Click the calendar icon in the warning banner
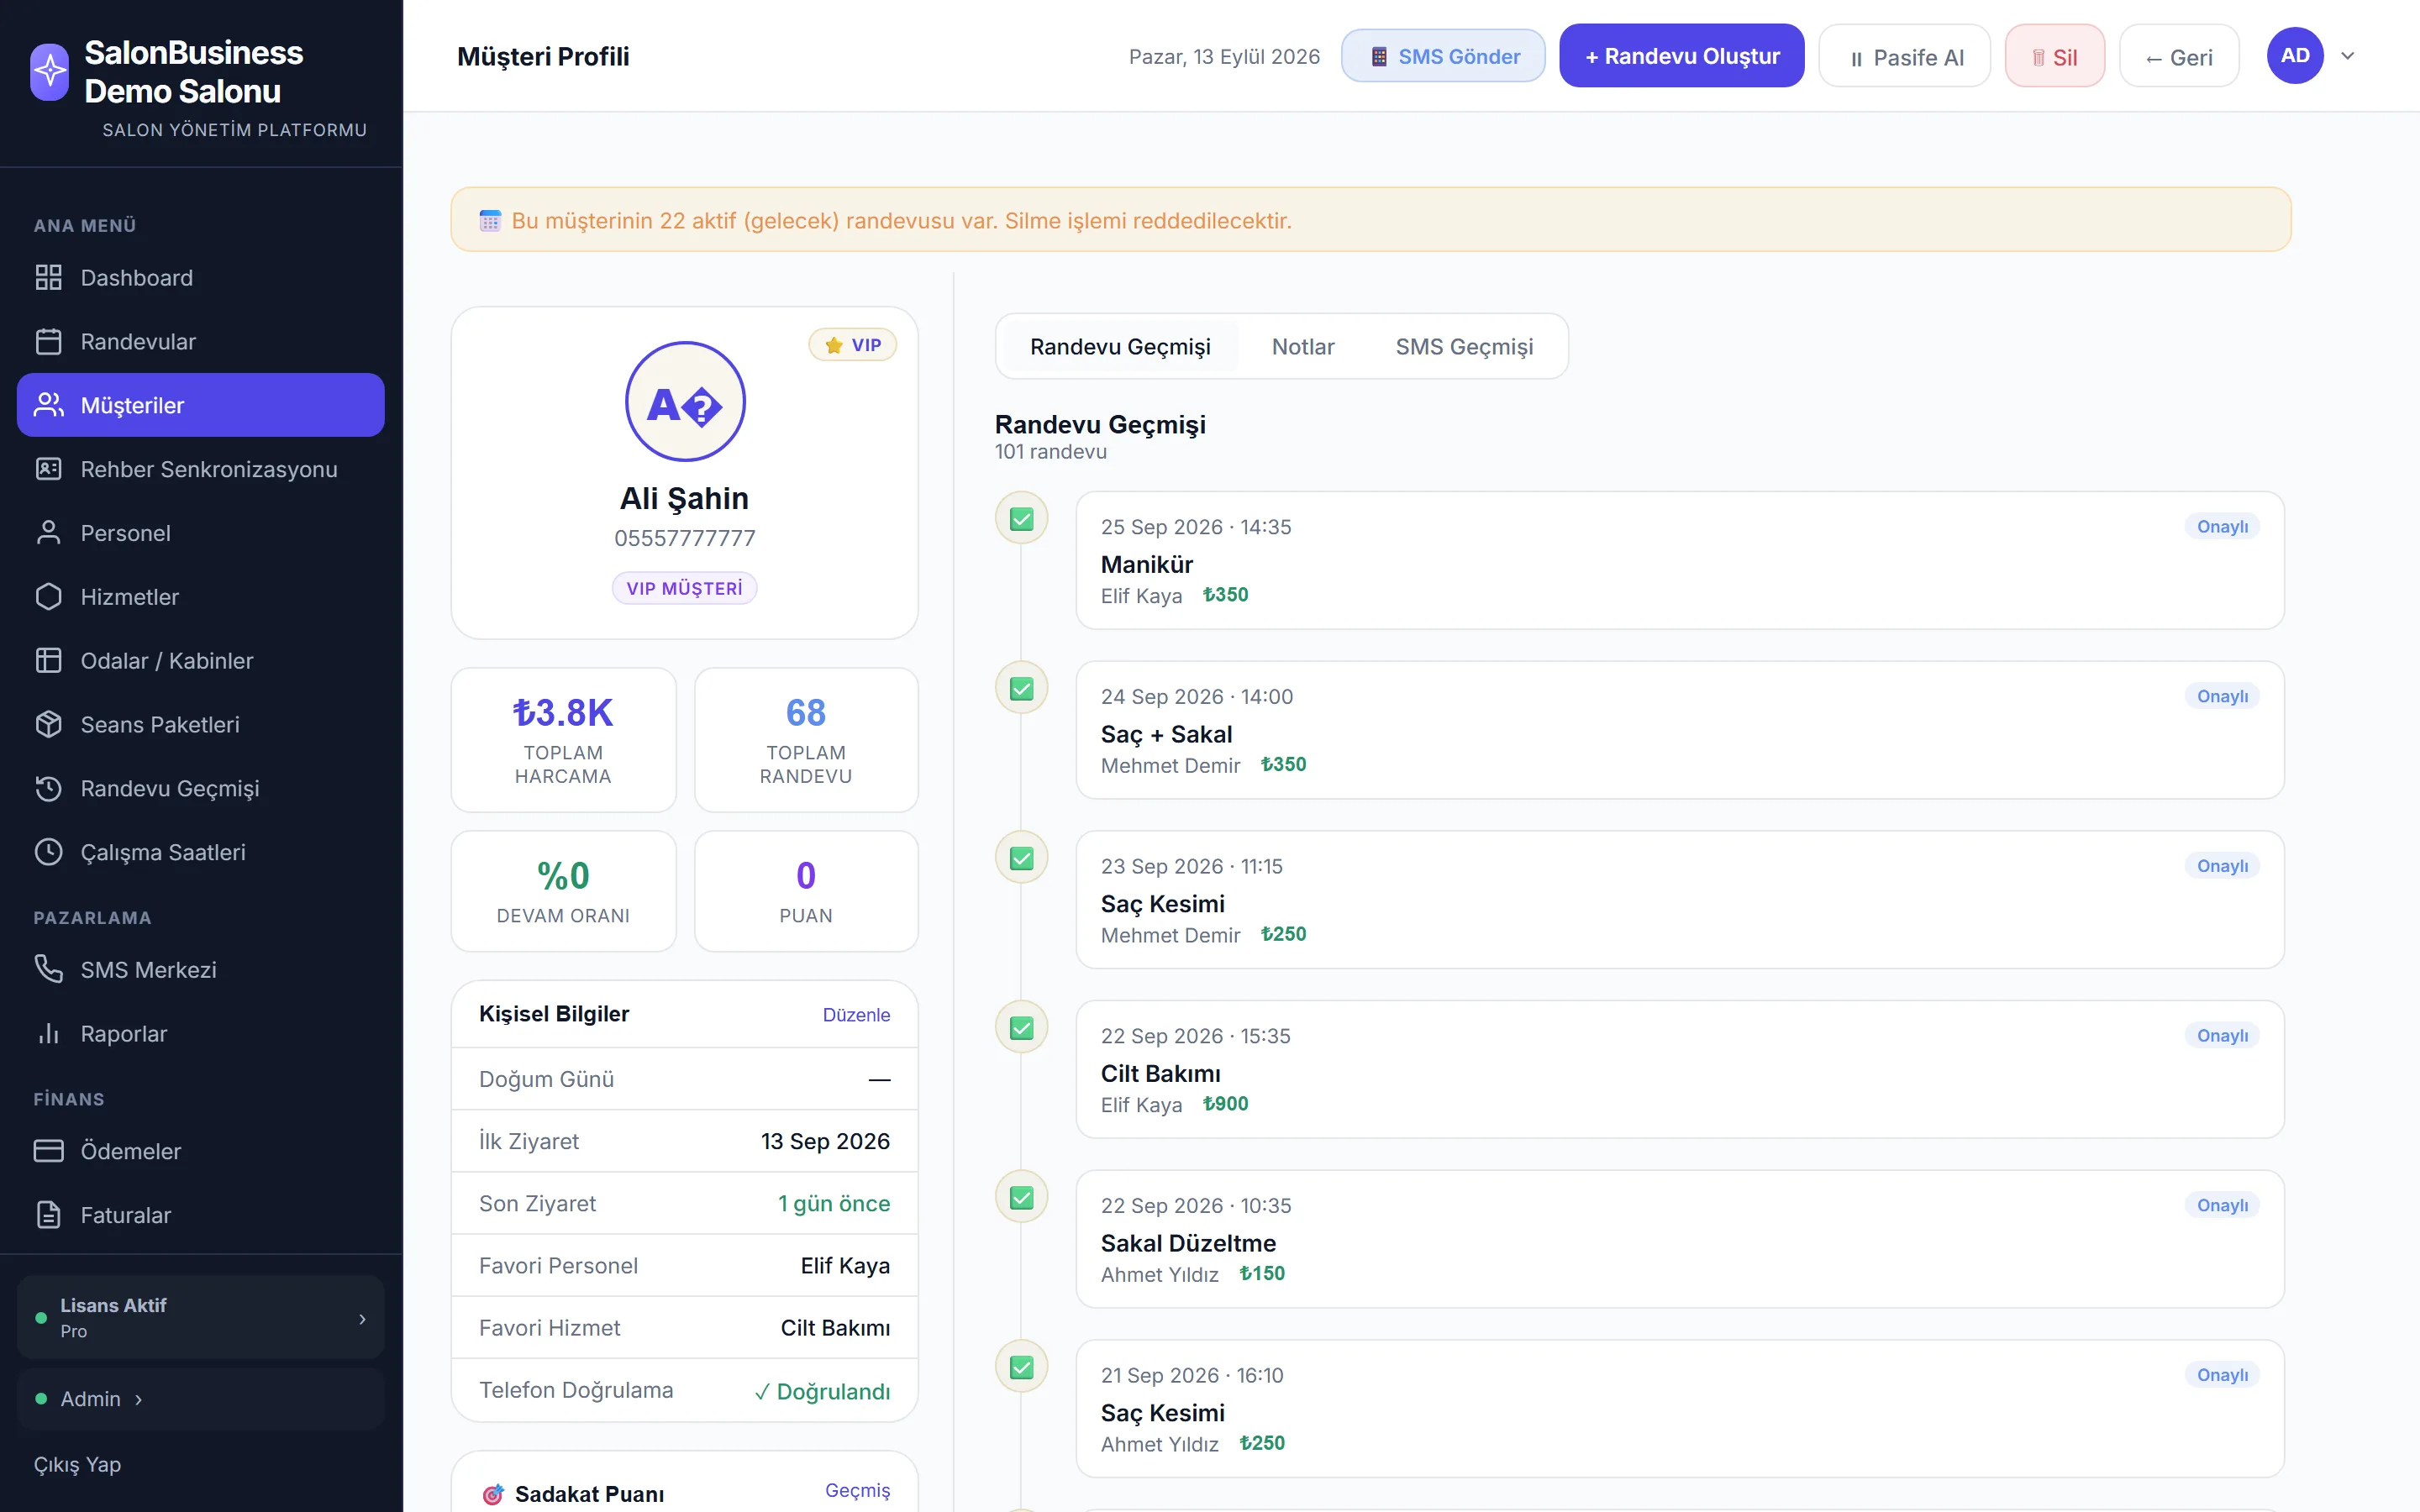2420x1512 pixels. coord(490,220)
